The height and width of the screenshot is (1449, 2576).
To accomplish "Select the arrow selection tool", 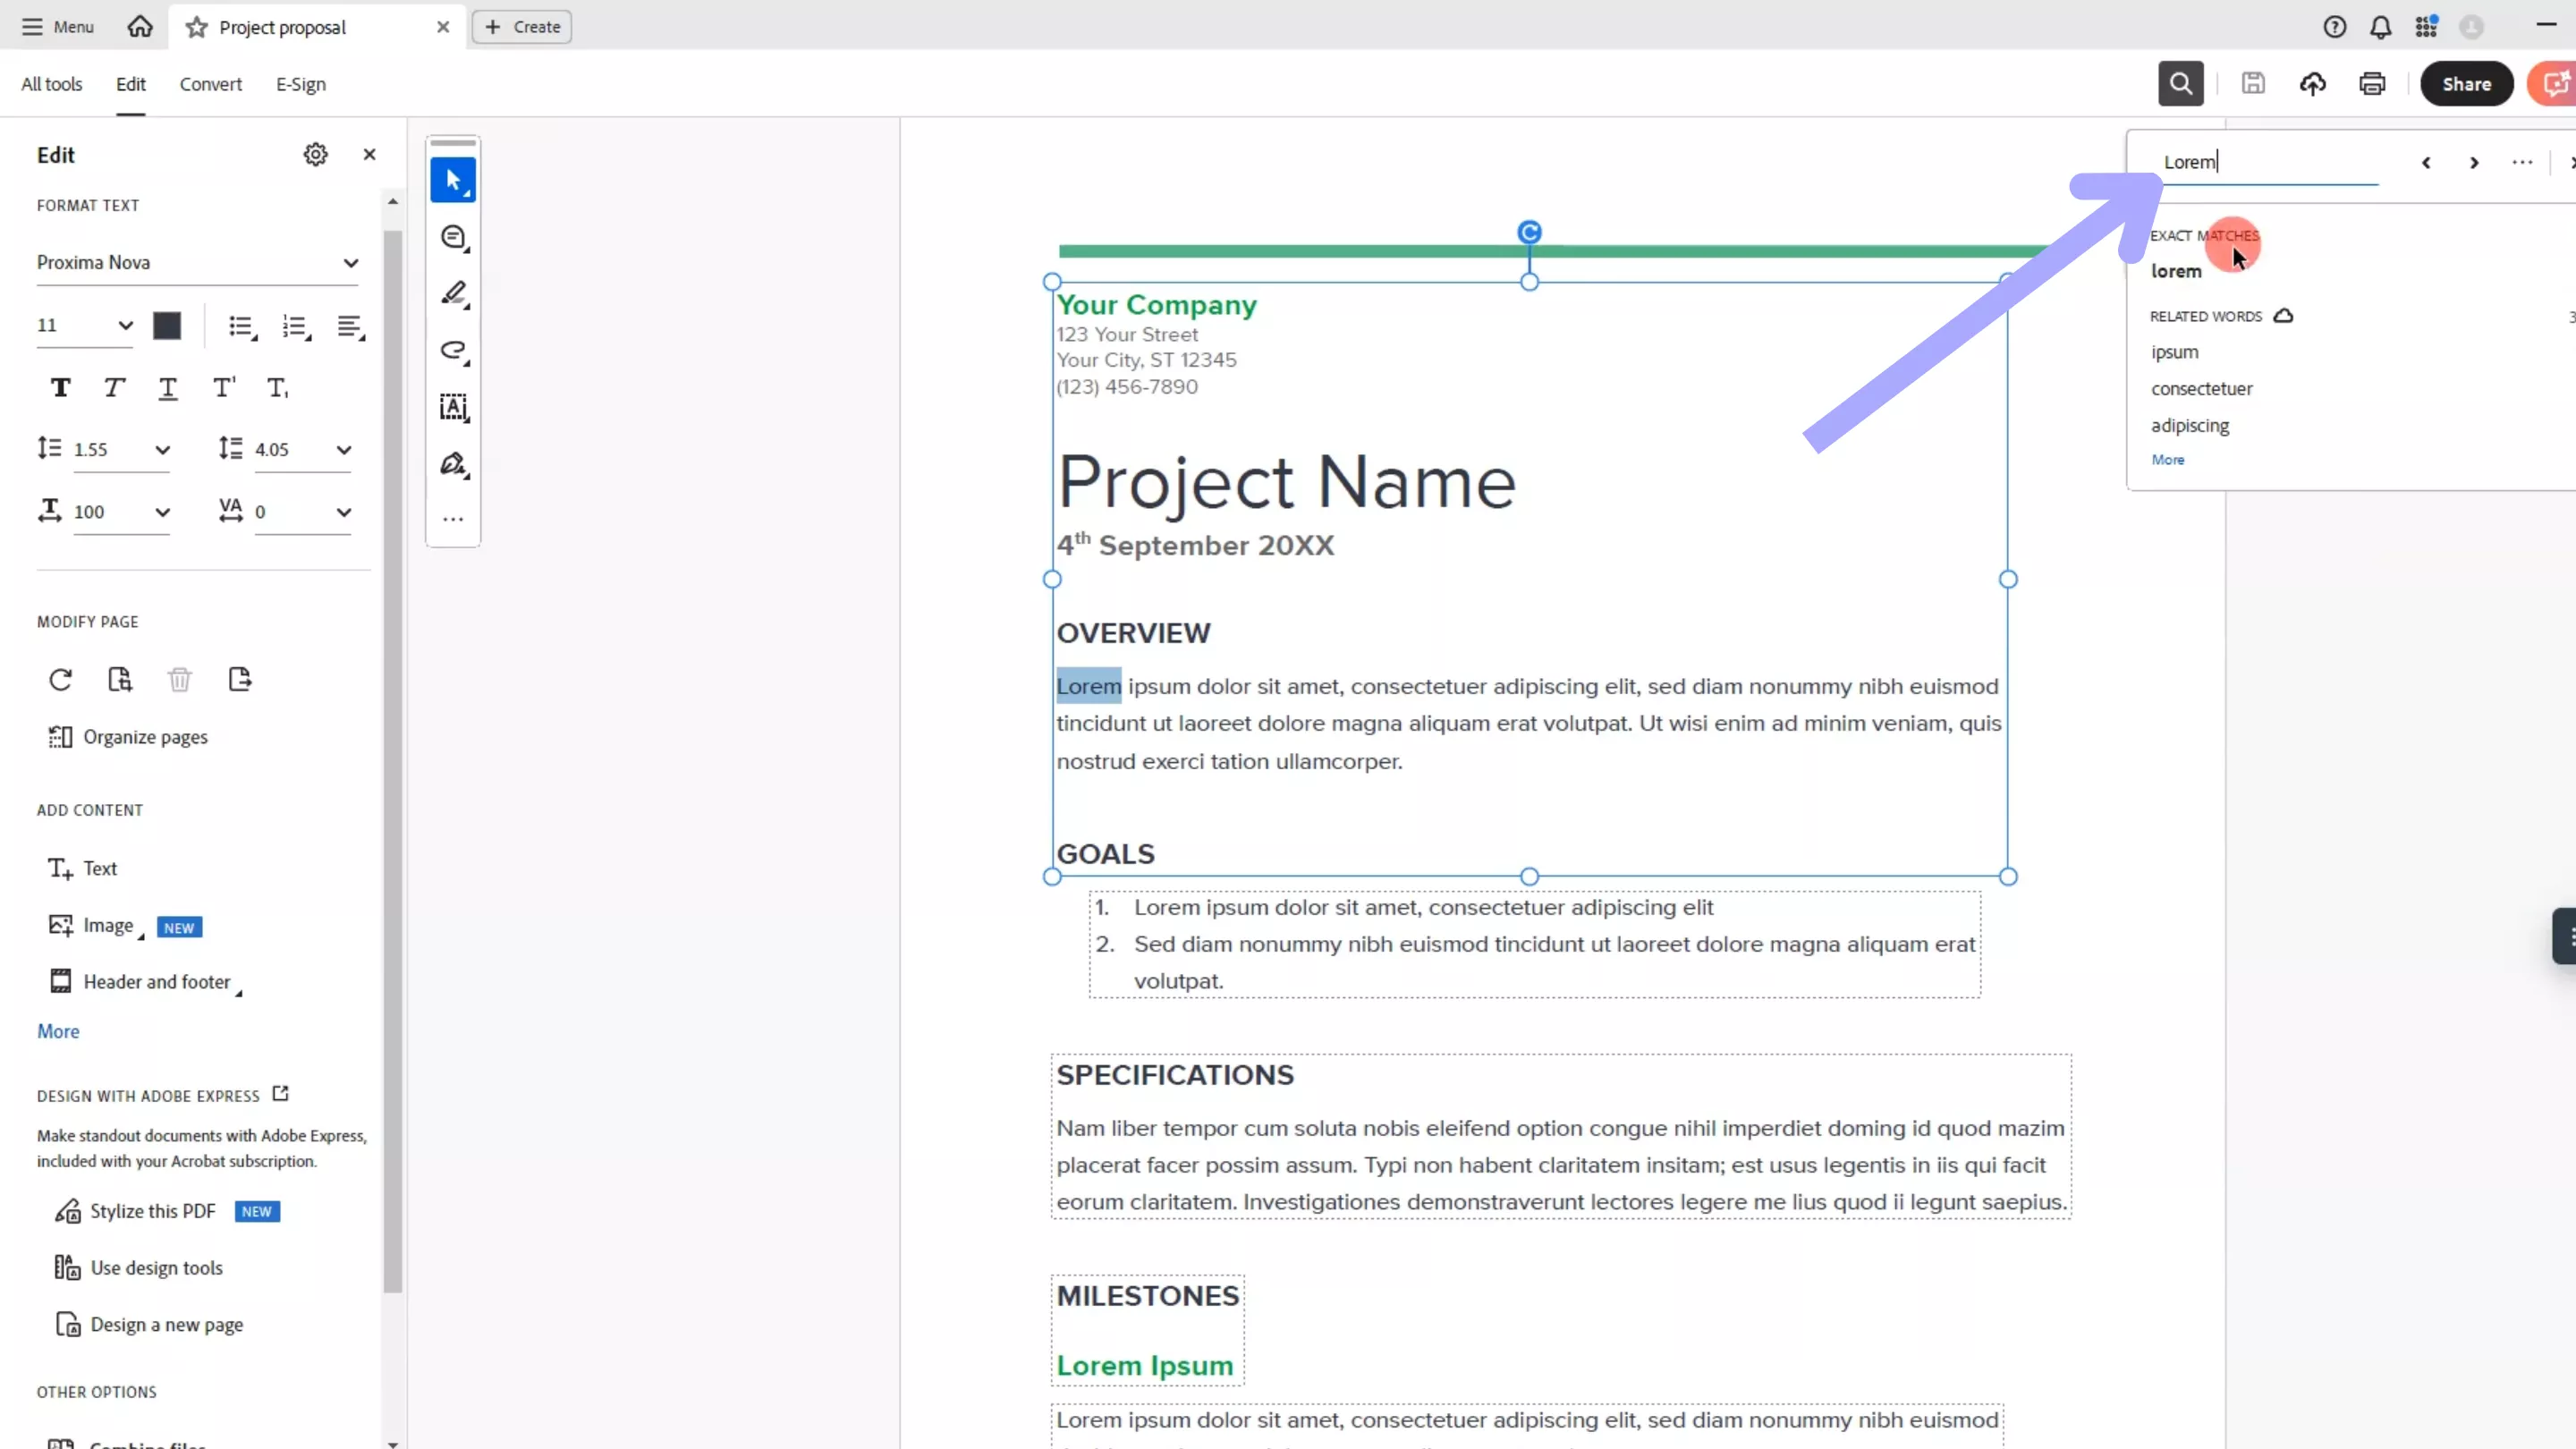I will pos(453,181).
